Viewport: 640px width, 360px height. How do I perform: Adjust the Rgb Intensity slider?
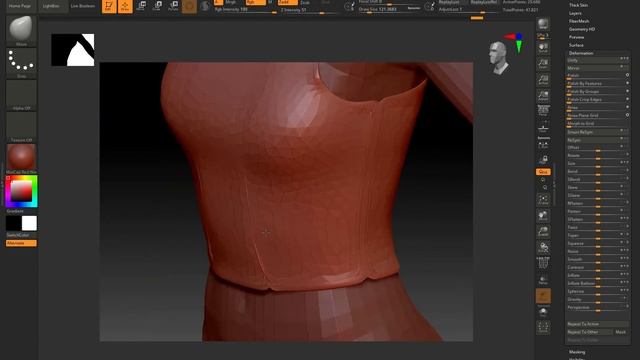(245, 10)
